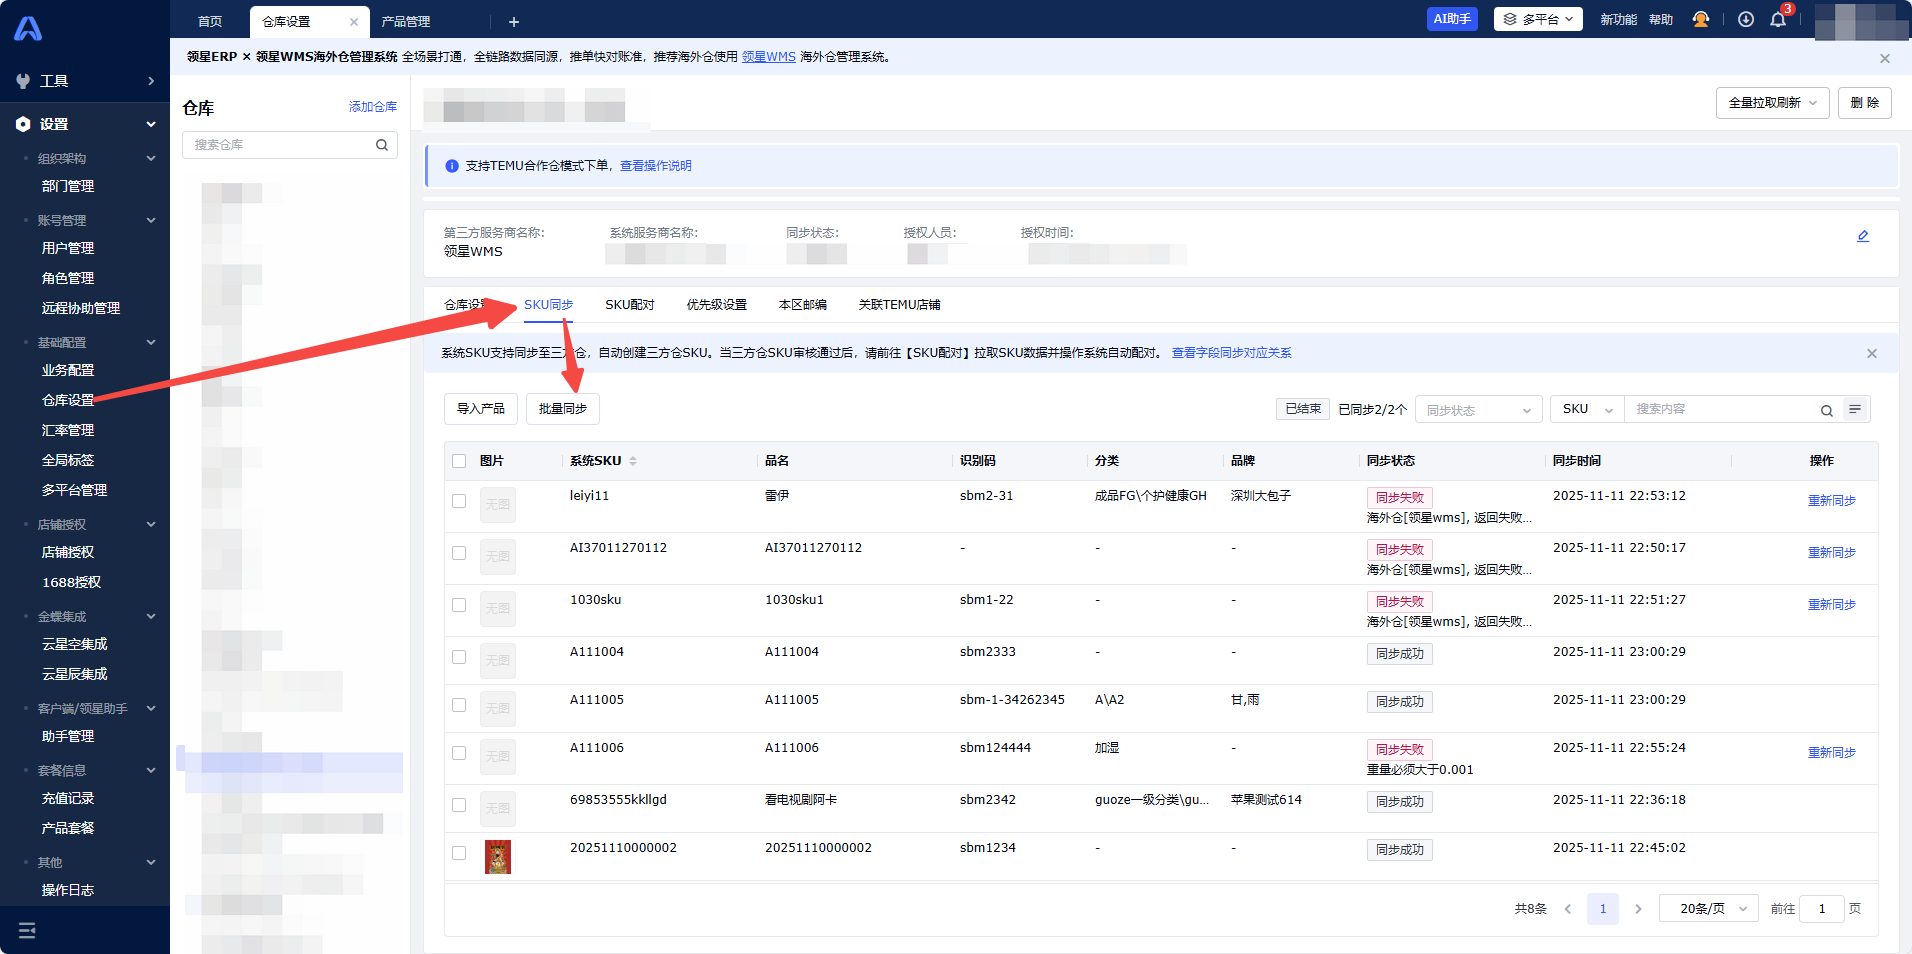Image resolution: width=1912 pixels, height=954 pixels.
Task: Click the 批量同步 button
Action: click(562, 409)
